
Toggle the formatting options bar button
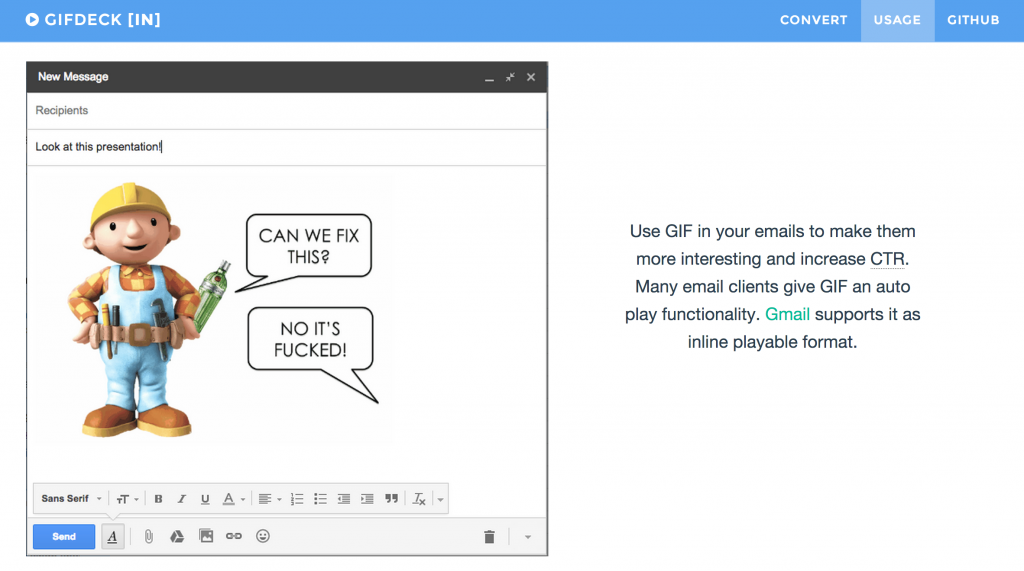tap(112, 537)
